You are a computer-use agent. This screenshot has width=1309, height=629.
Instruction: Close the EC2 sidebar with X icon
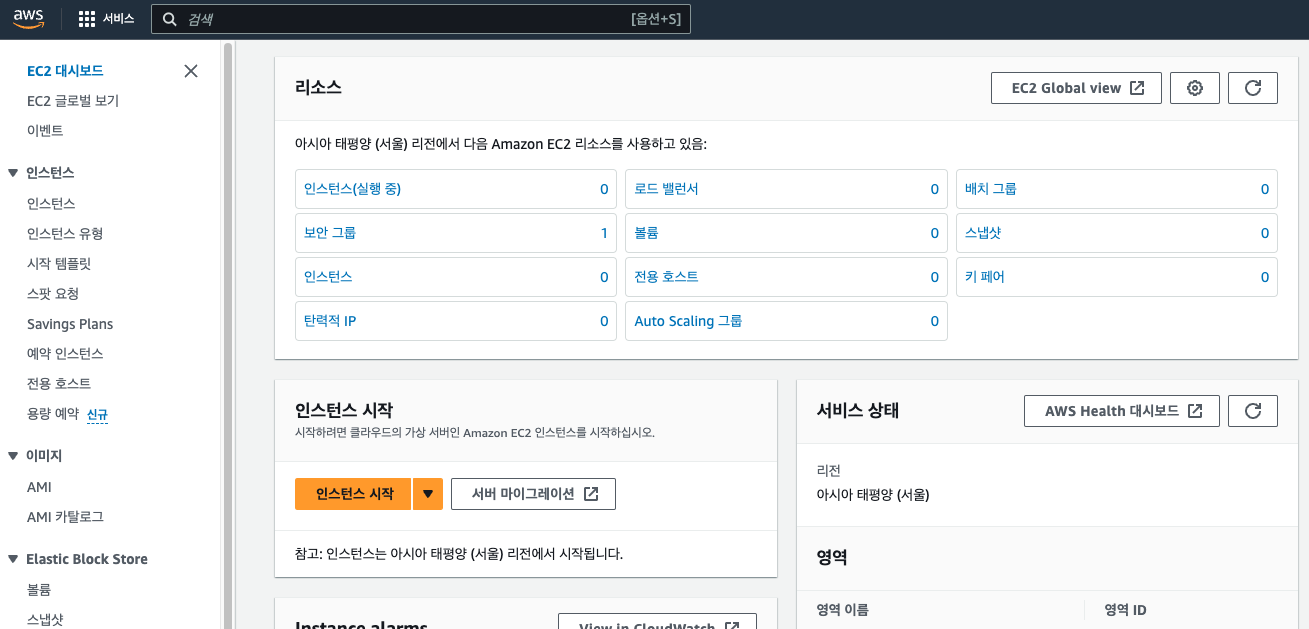tap(191, 71)
